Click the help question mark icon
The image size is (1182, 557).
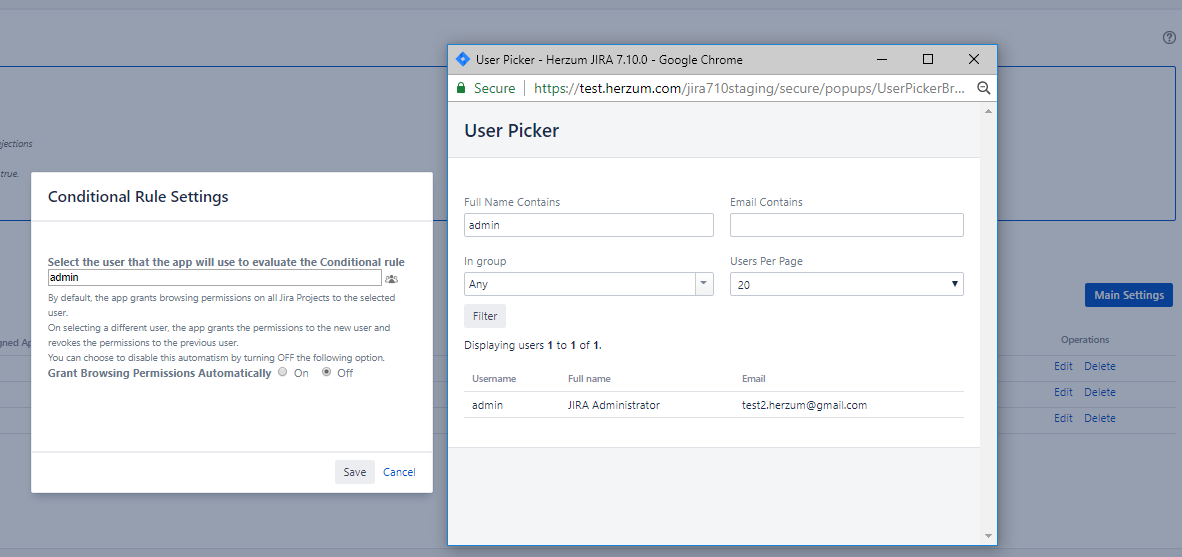pyautogui.click(x=1169, y=38)
